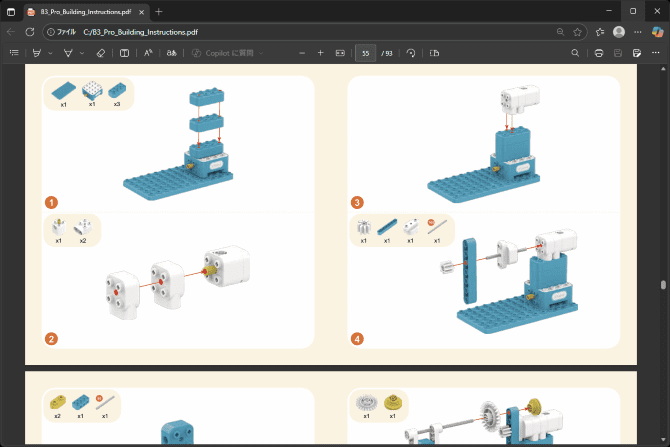Print the PDF document

(x=598, y=52)
